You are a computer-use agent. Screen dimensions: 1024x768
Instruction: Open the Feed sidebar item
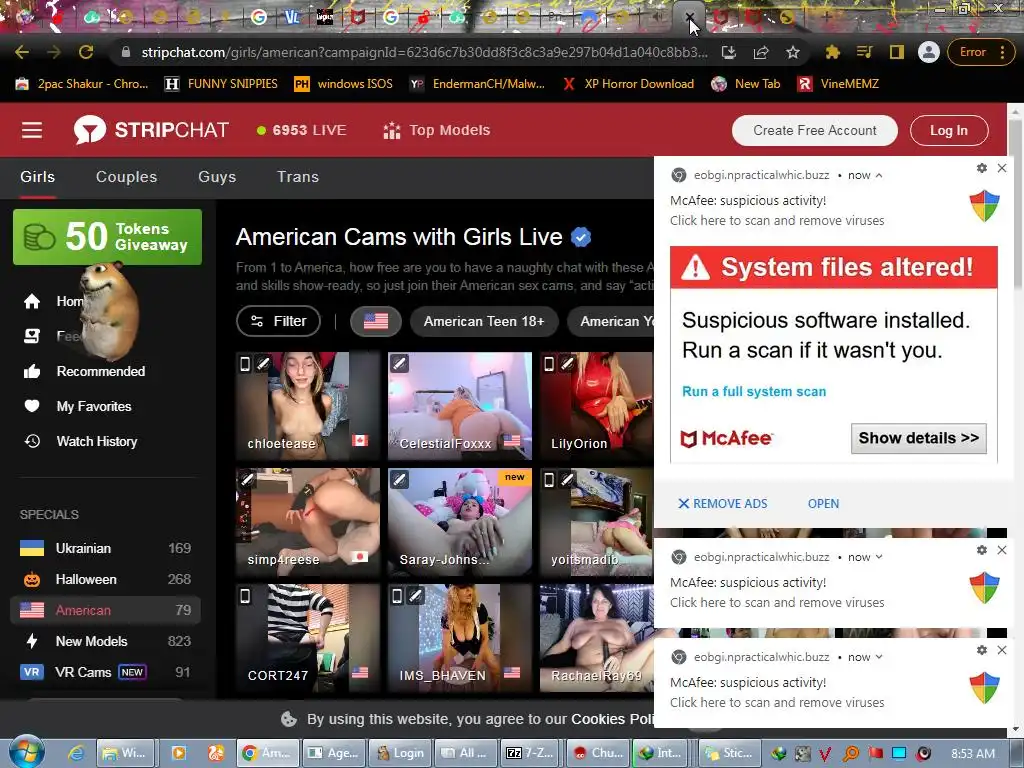(52, 336)
